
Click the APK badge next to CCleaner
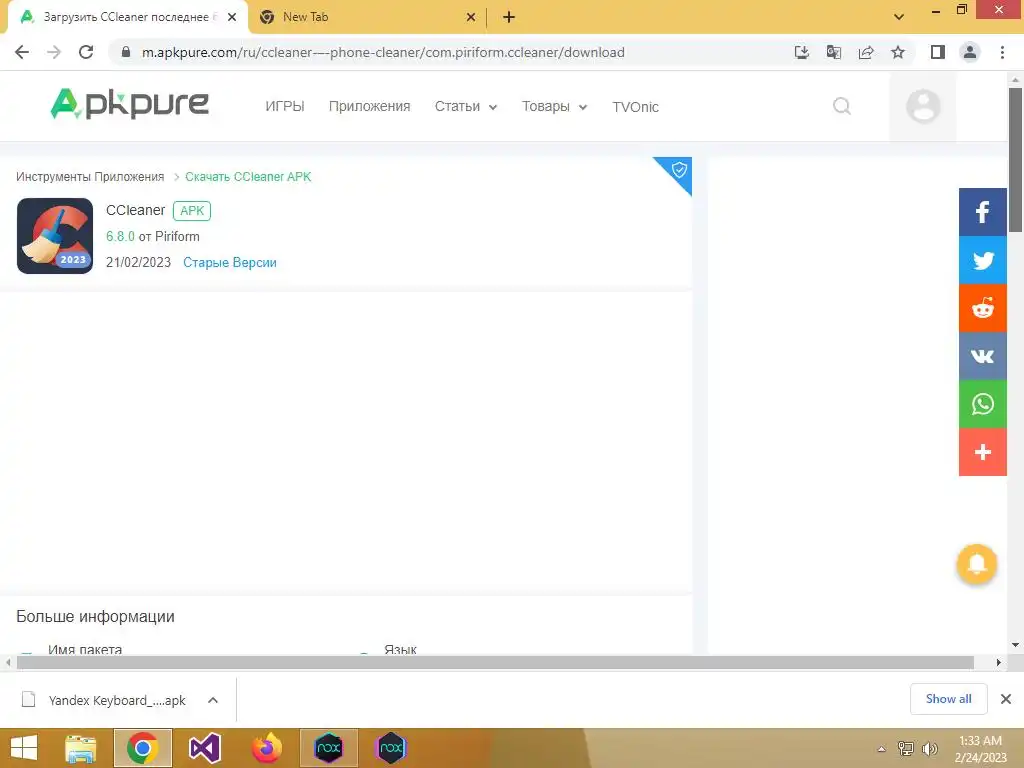[x=192, y=211]
